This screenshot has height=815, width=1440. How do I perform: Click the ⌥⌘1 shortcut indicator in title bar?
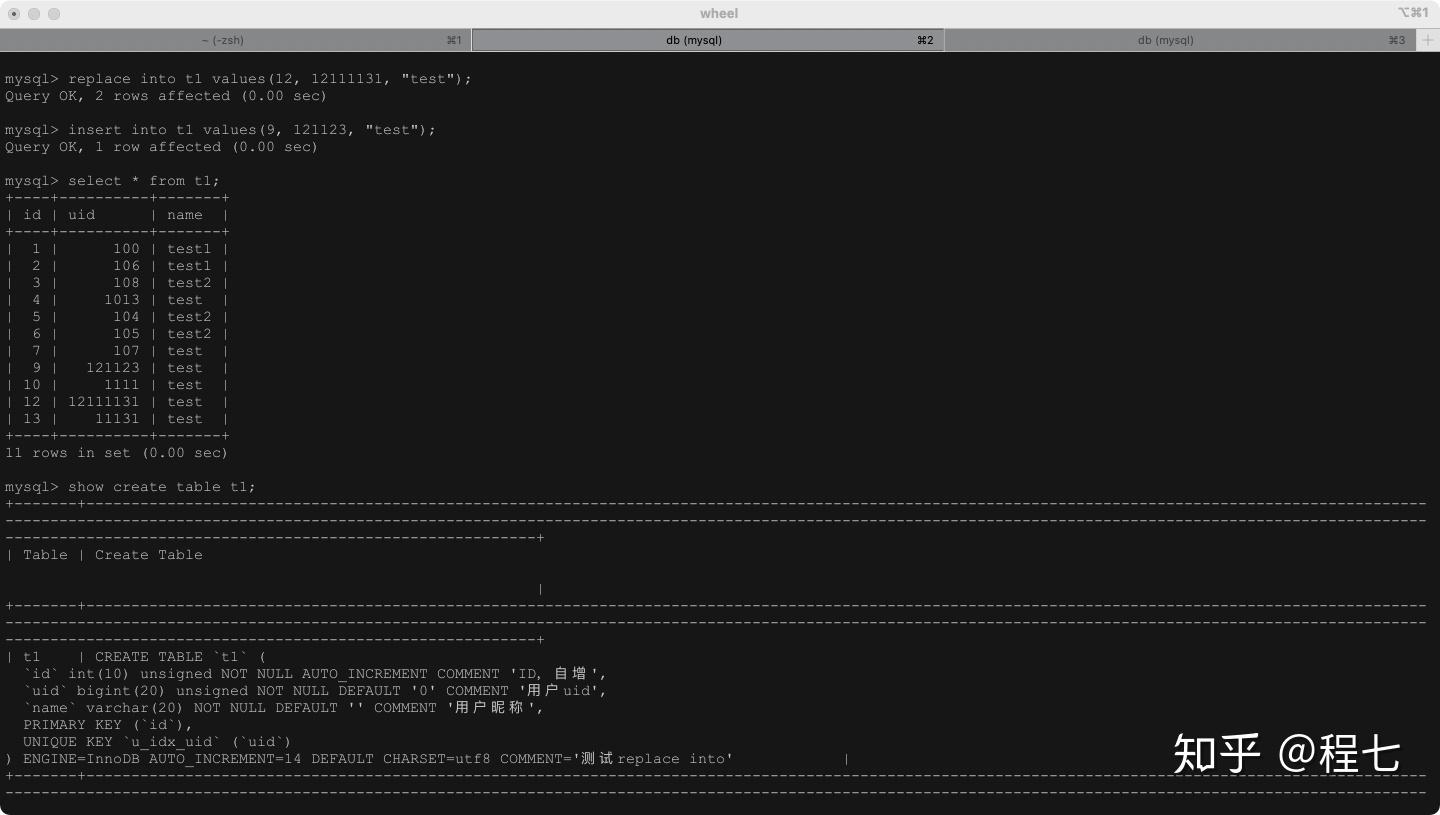1412,13
